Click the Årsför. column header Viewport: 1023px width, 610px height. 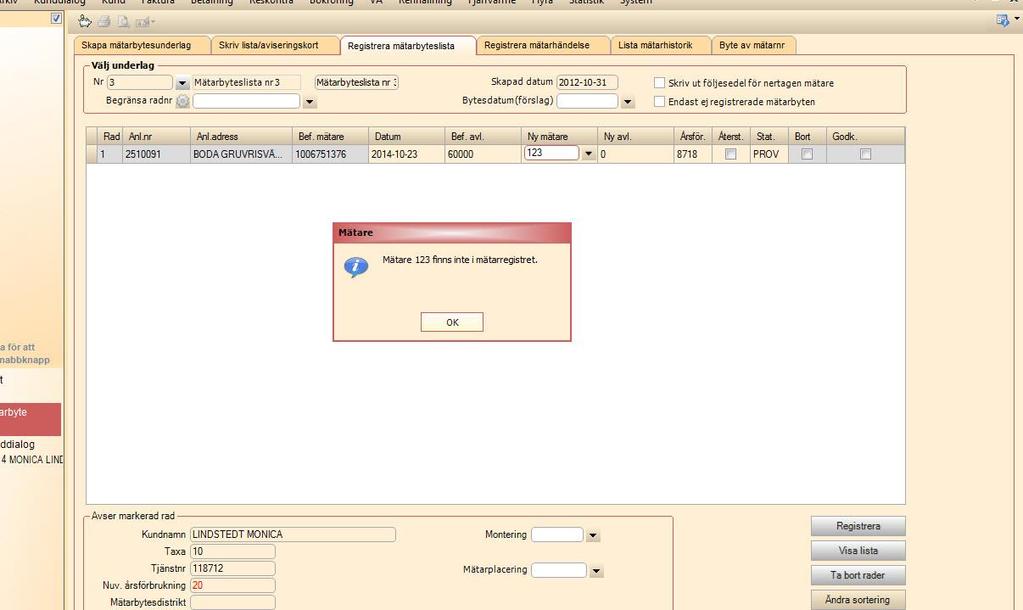pos(692,136)
